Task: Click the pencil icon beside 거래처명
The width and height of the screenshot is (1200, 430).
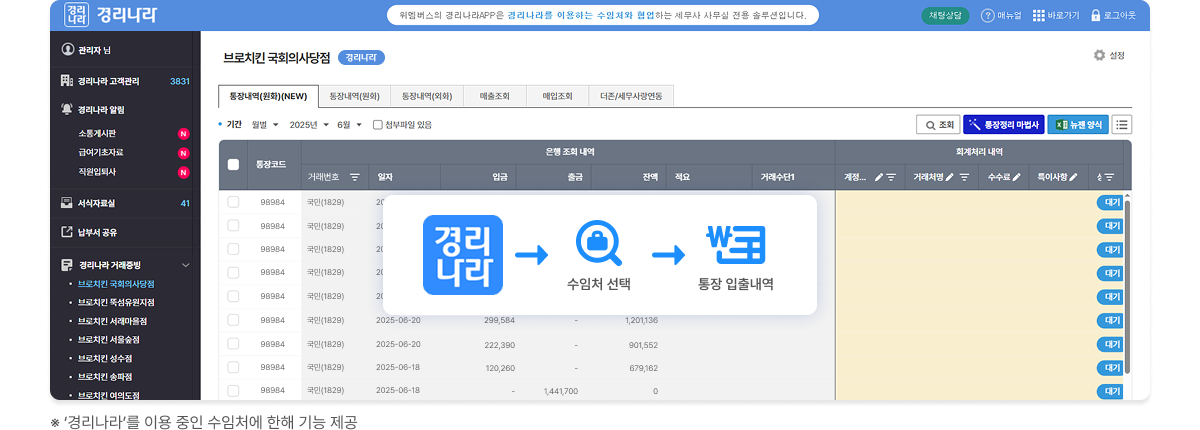Action: 950,177
